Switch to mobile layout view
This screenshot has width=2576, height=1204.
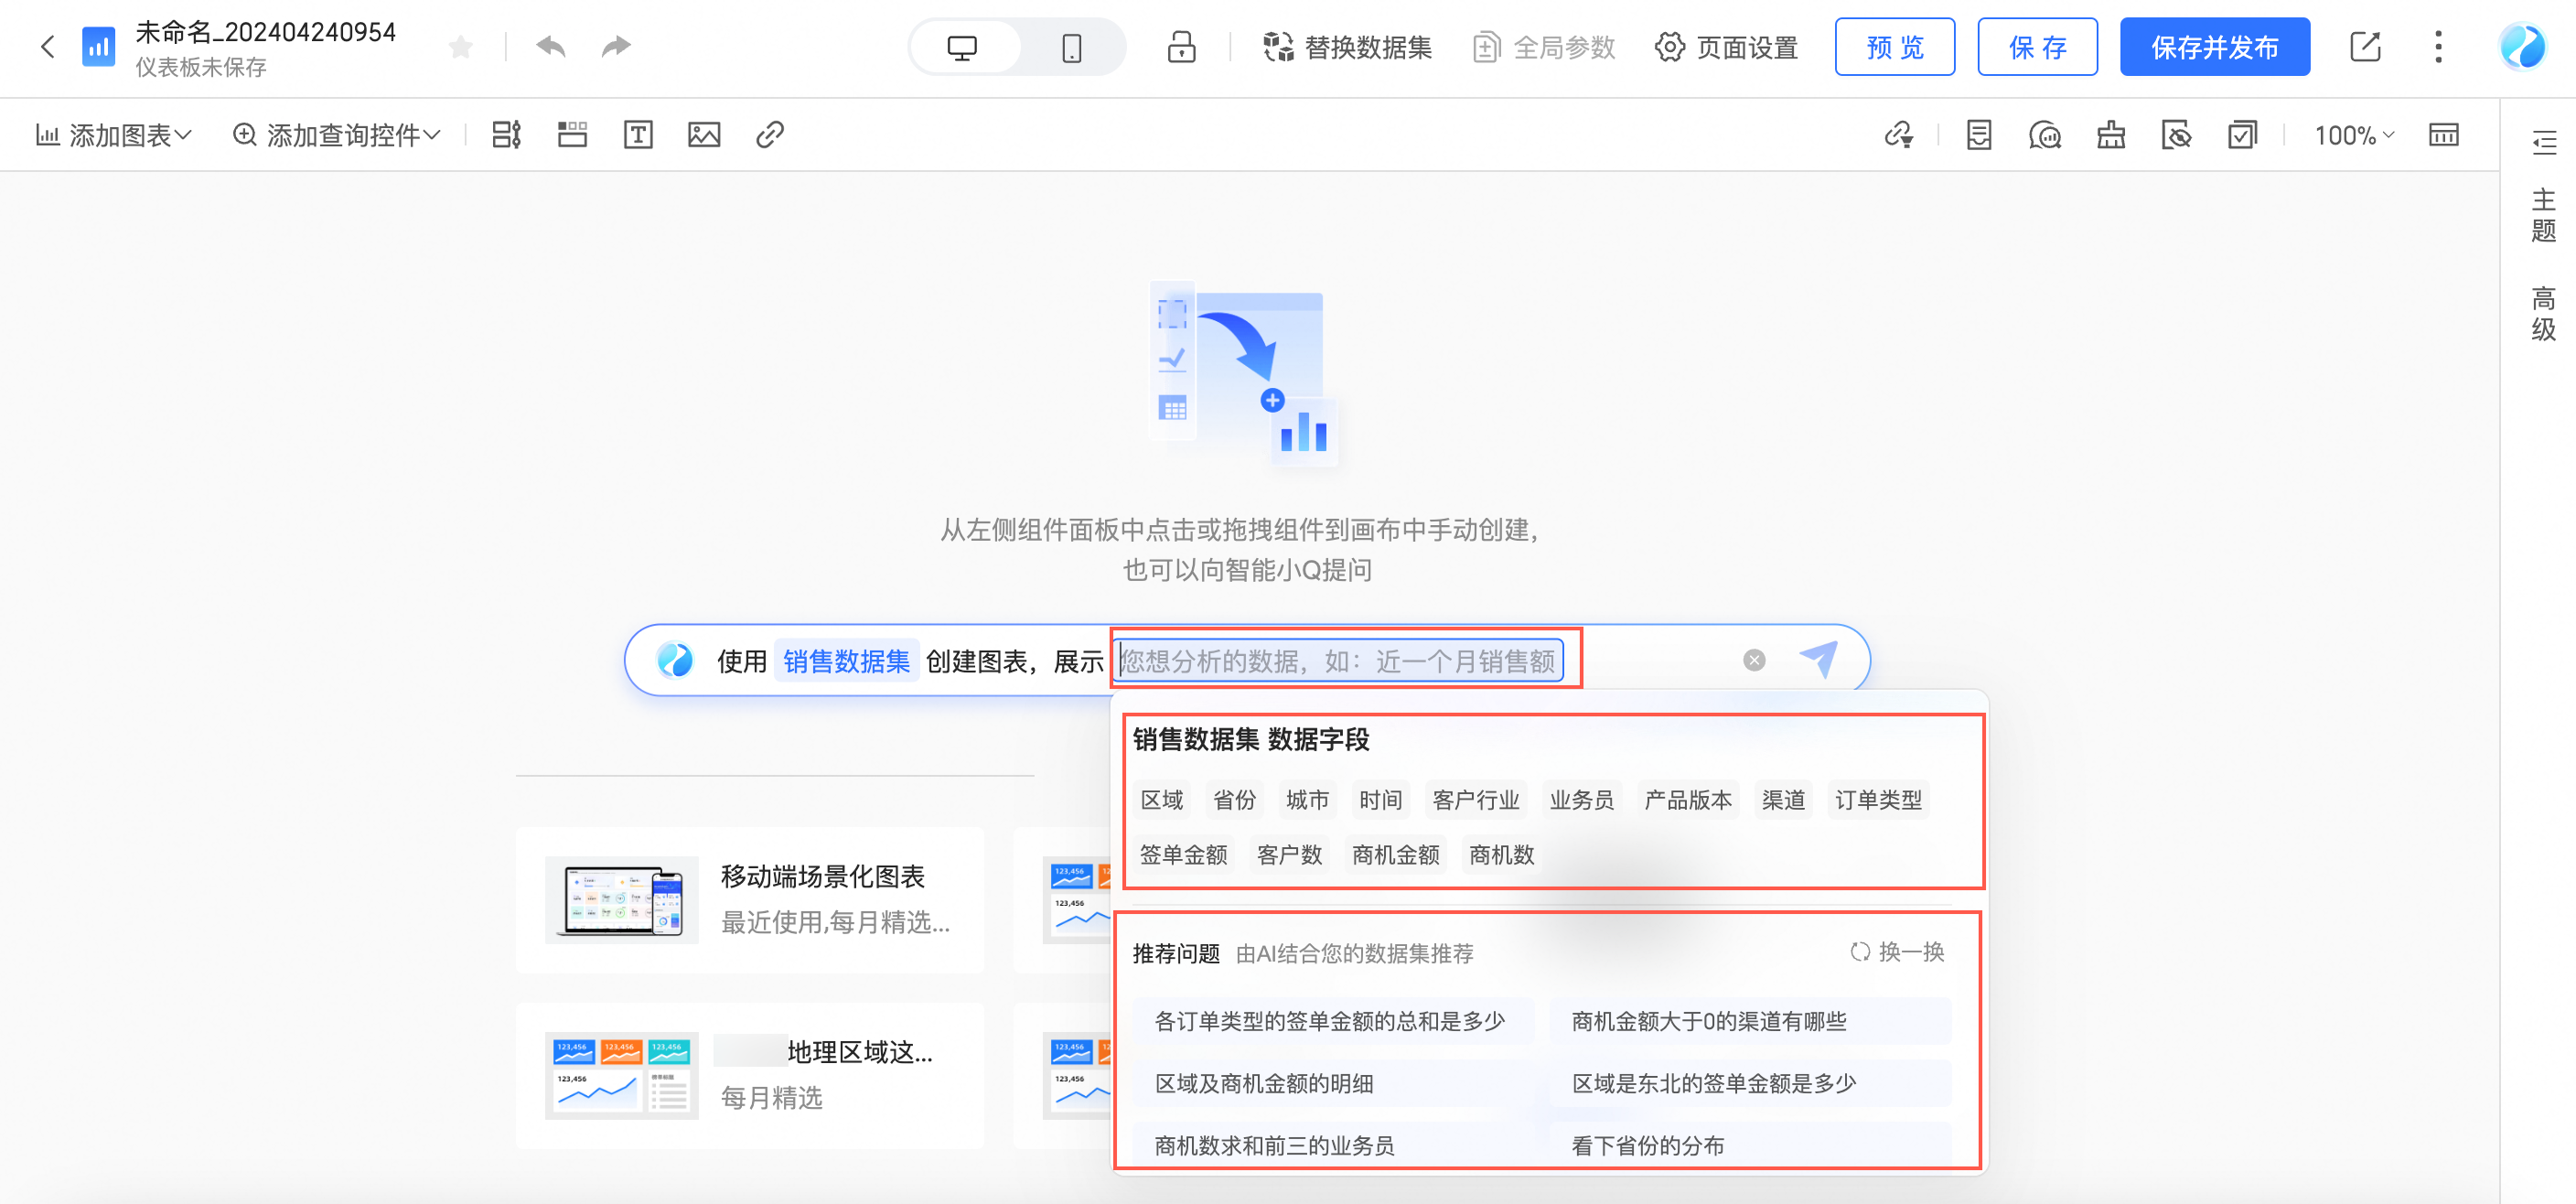coord(1071,47)
